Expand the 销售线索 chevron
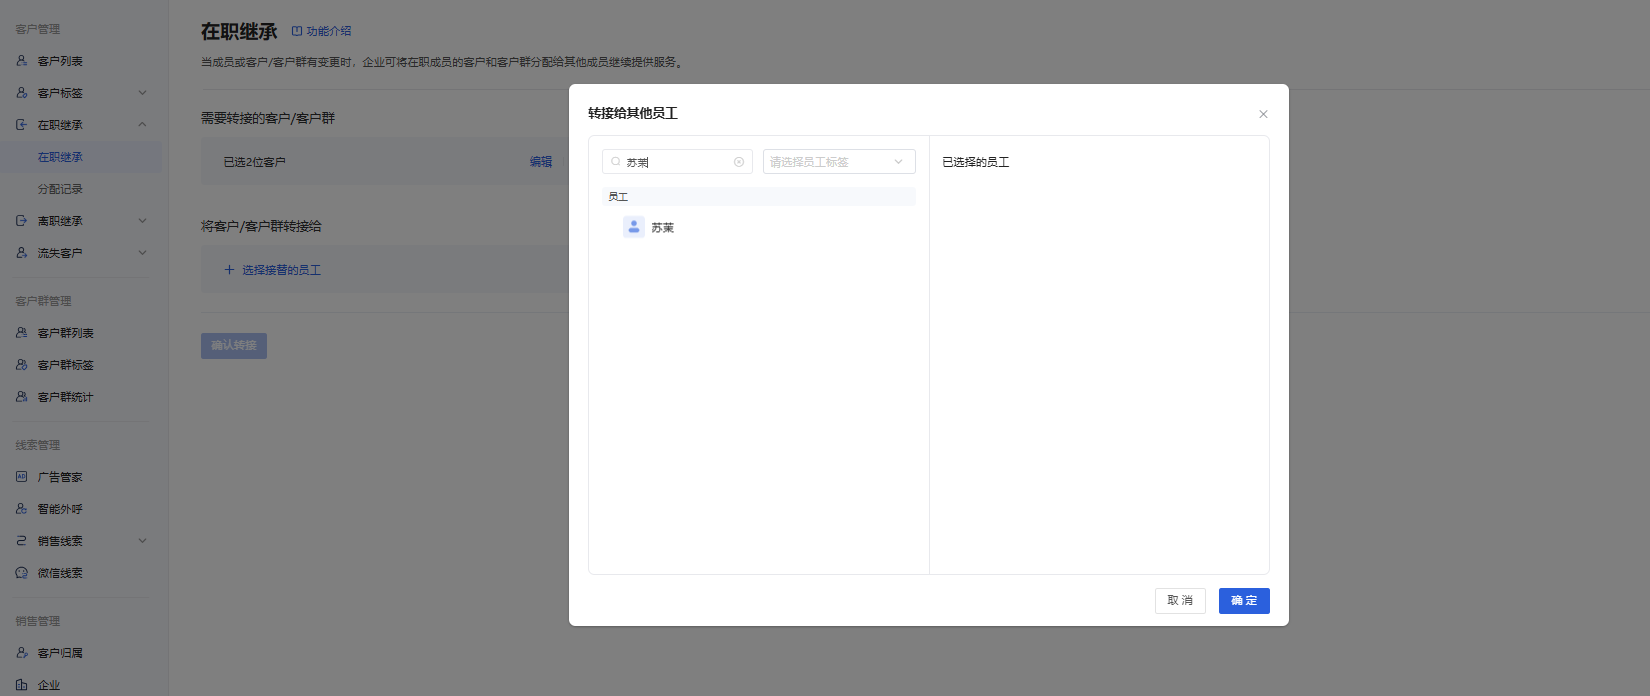1650x696 pixels. pos(142,541)
